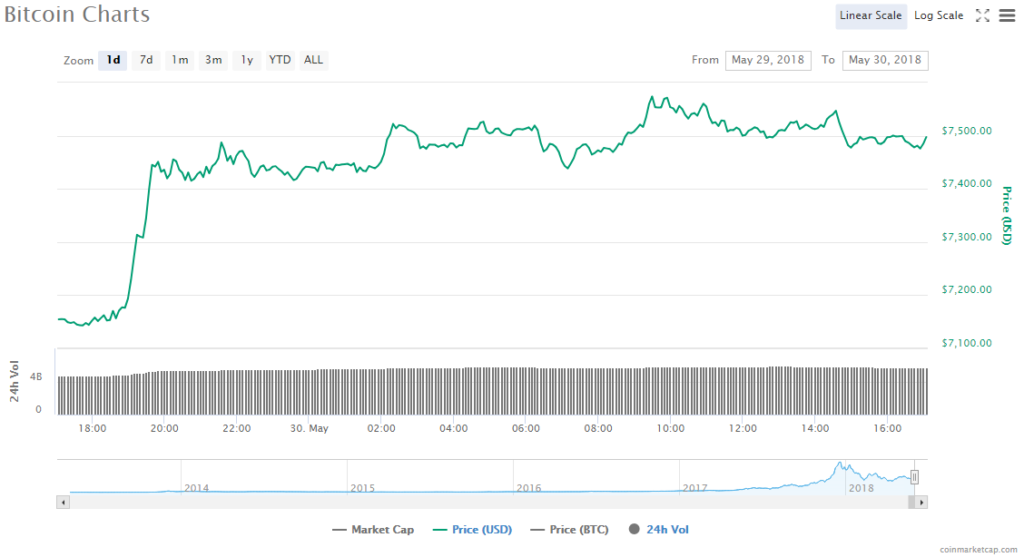Select the 7d zoom range

click(x=146, y=60)
